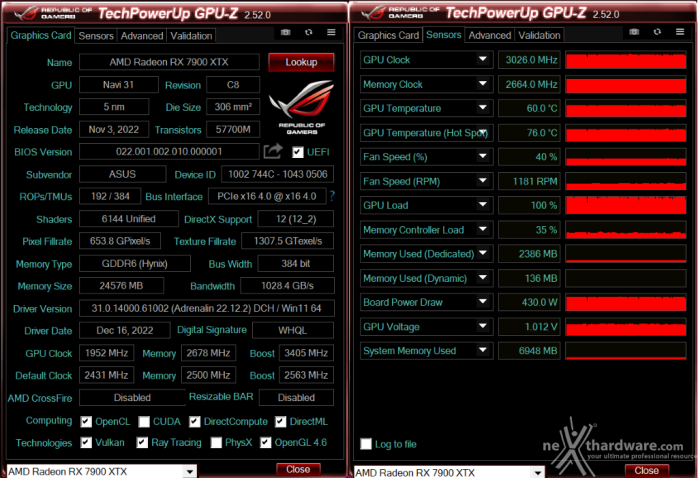The image size is (698, 478).
Task: Click the Board Power Draw sensor graph
Action: [625, 302]
